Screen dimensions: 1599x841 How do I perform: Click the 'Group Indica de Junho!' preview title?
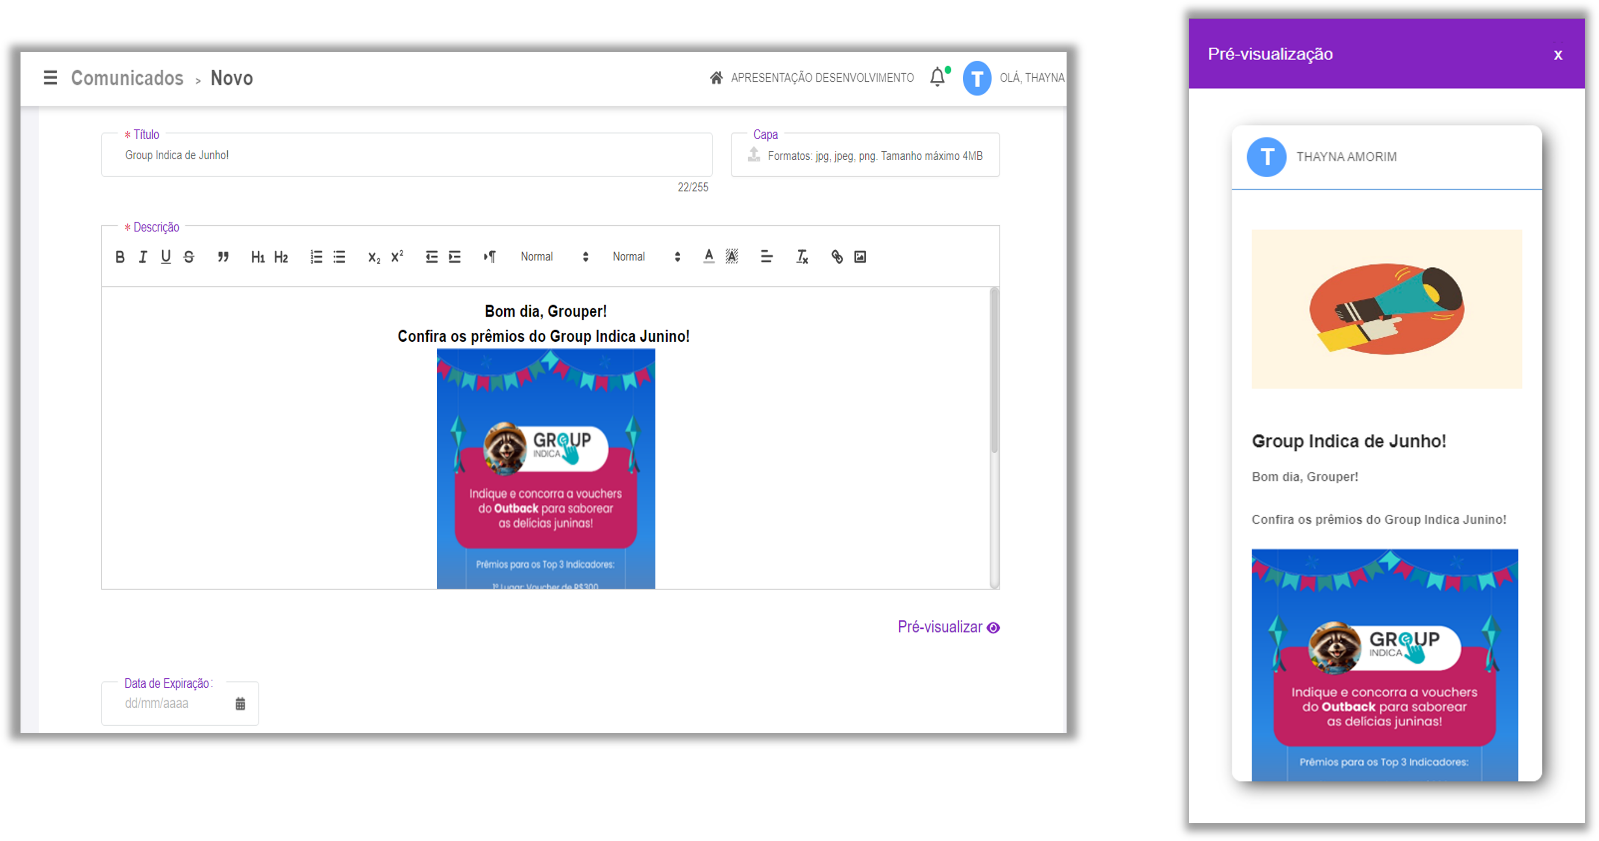[1349, 441]
